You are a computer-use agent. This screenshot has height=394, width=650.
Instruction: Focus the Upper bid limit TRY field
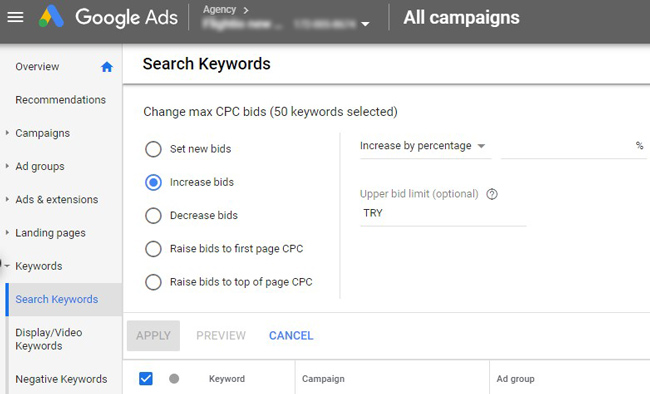point(443,214)
